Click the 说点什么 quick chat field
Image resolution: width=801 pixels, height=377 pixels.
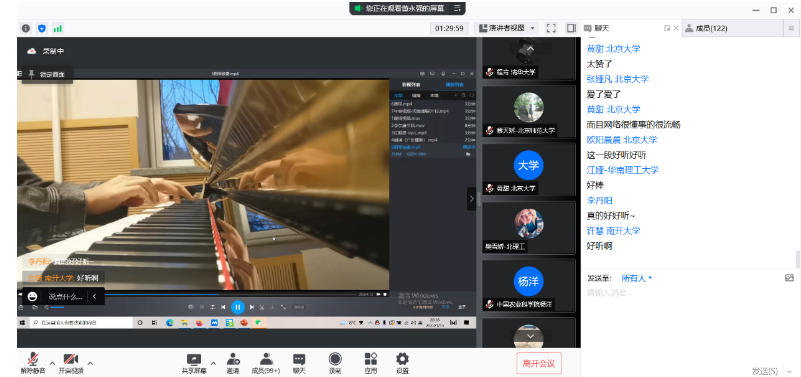65,296
